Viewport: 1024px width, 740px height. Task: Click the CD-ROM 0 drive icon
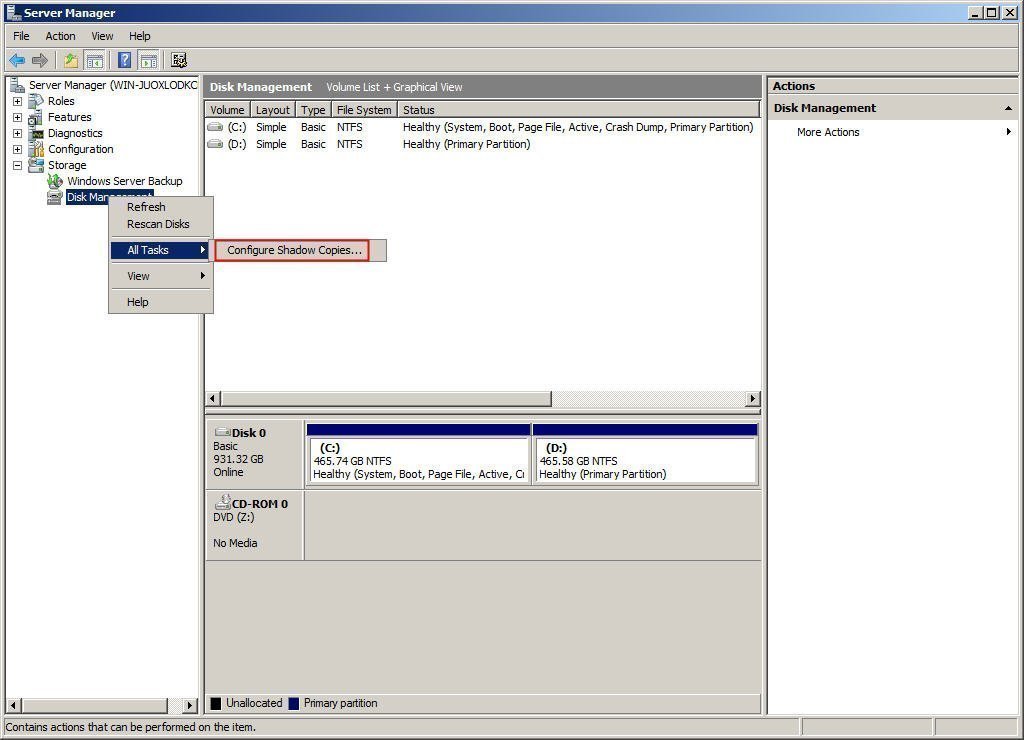tap(223, 502)
